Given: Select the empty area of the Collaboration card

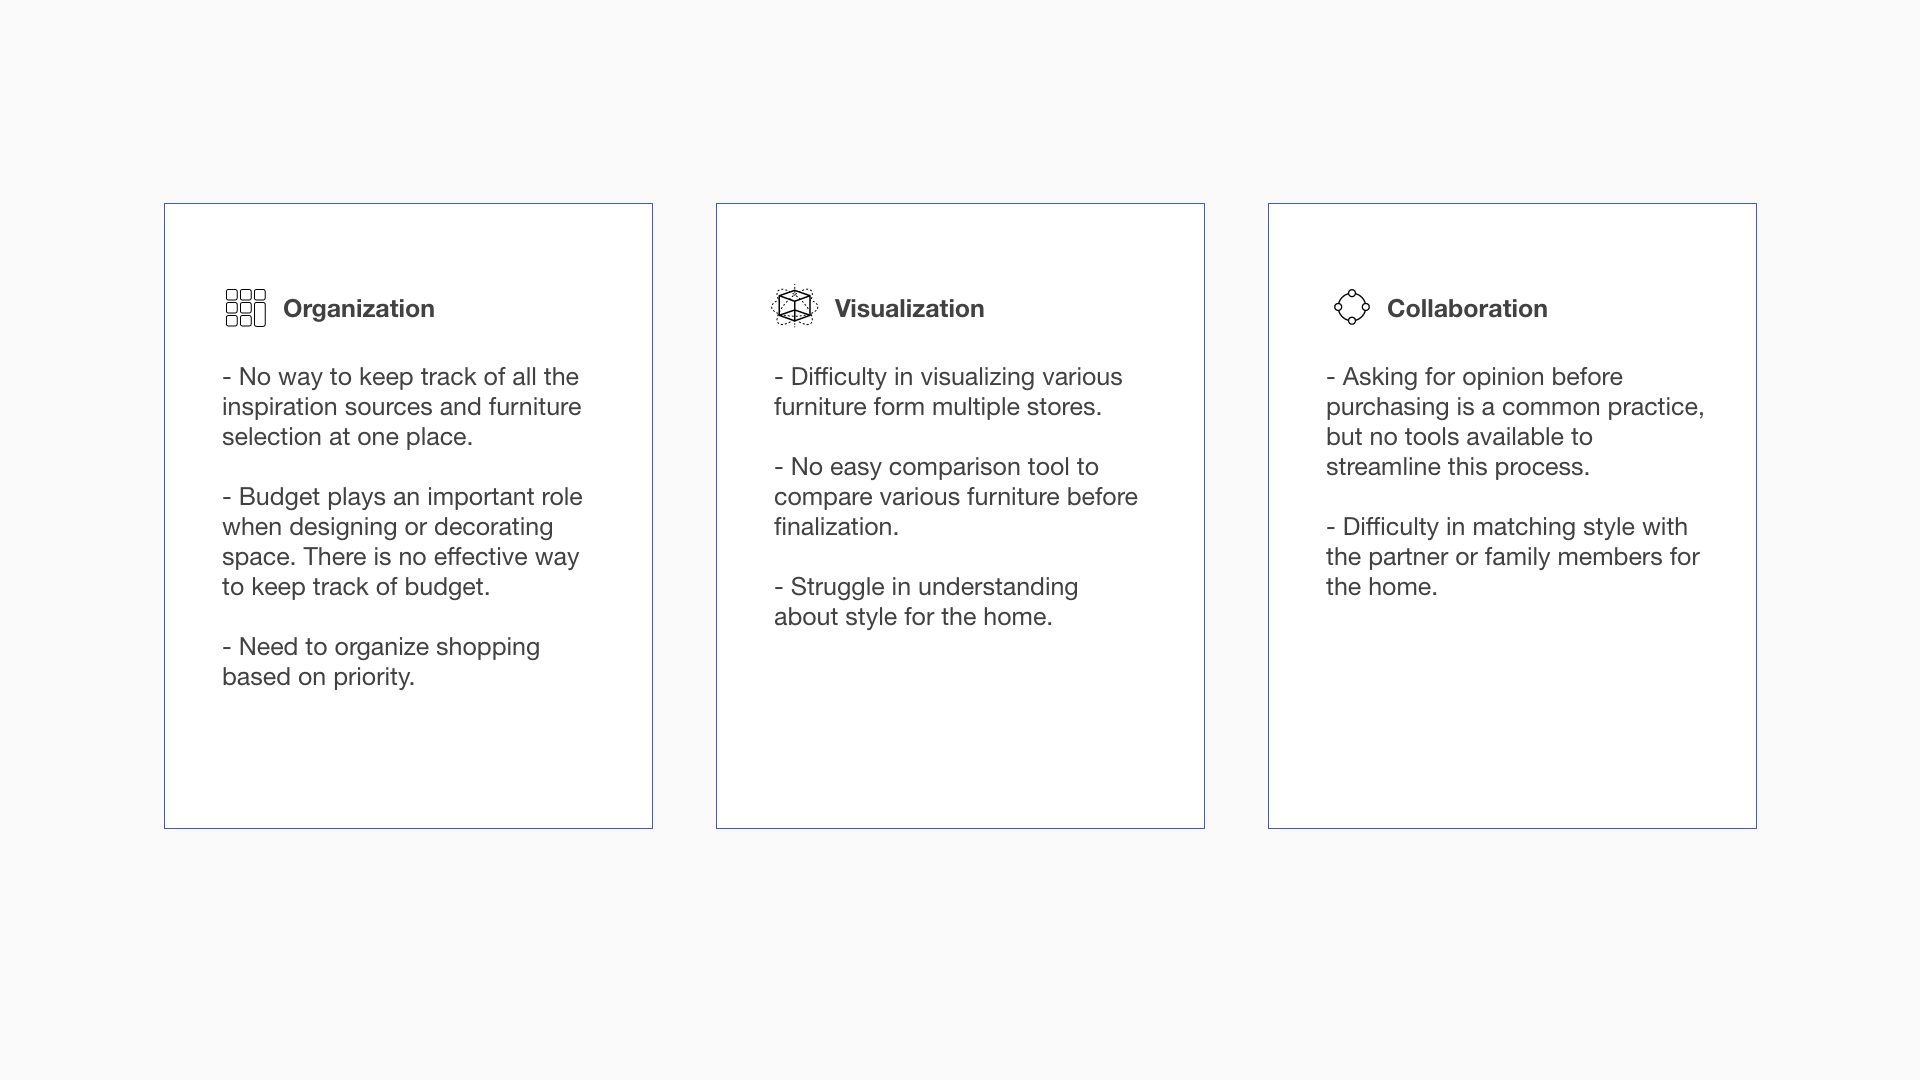Looking at the screenshot, I should [1512, 715].
